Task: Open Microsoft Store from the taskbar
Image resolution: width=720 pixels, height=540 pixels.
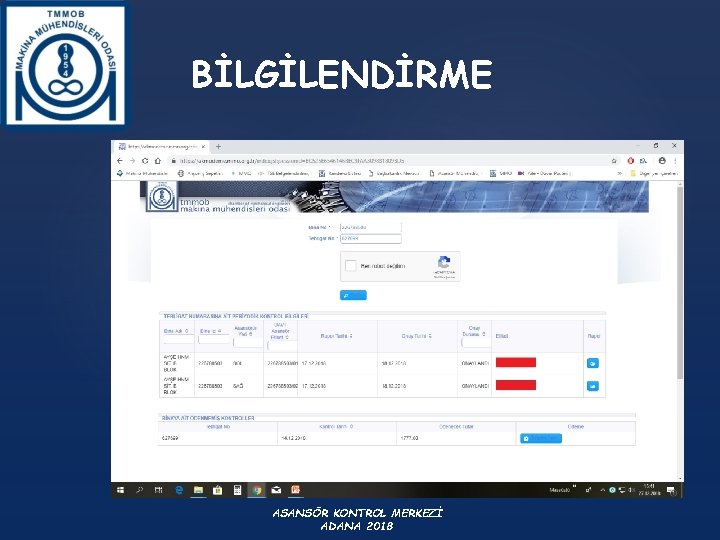Action: [218, 490]
